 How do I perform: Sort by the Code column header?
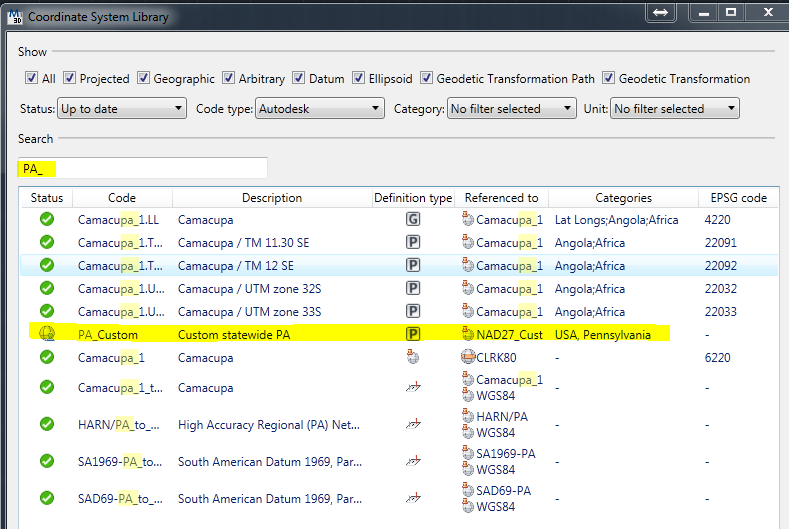click(x=122, y=198)
